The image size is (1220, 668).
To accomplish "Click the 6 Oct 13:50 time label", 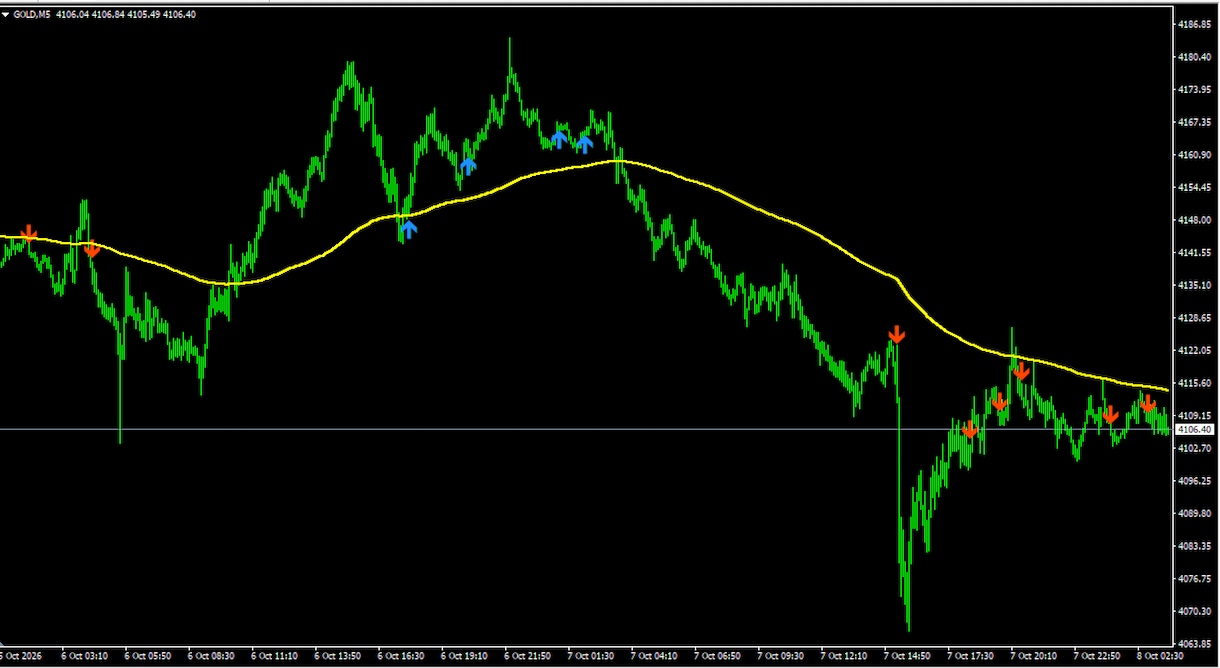I will pyautogui.click(x=338, y=656).
